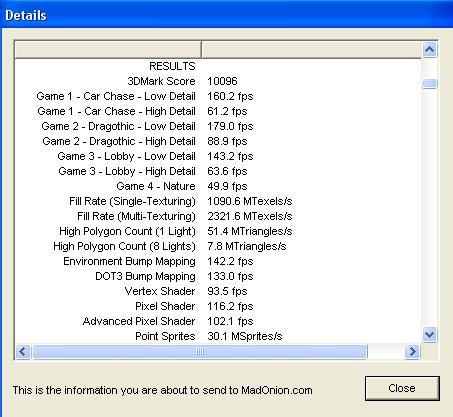Click the empty scrollbar track below thumb
453x417 pixels.
[x=430, y=207]
